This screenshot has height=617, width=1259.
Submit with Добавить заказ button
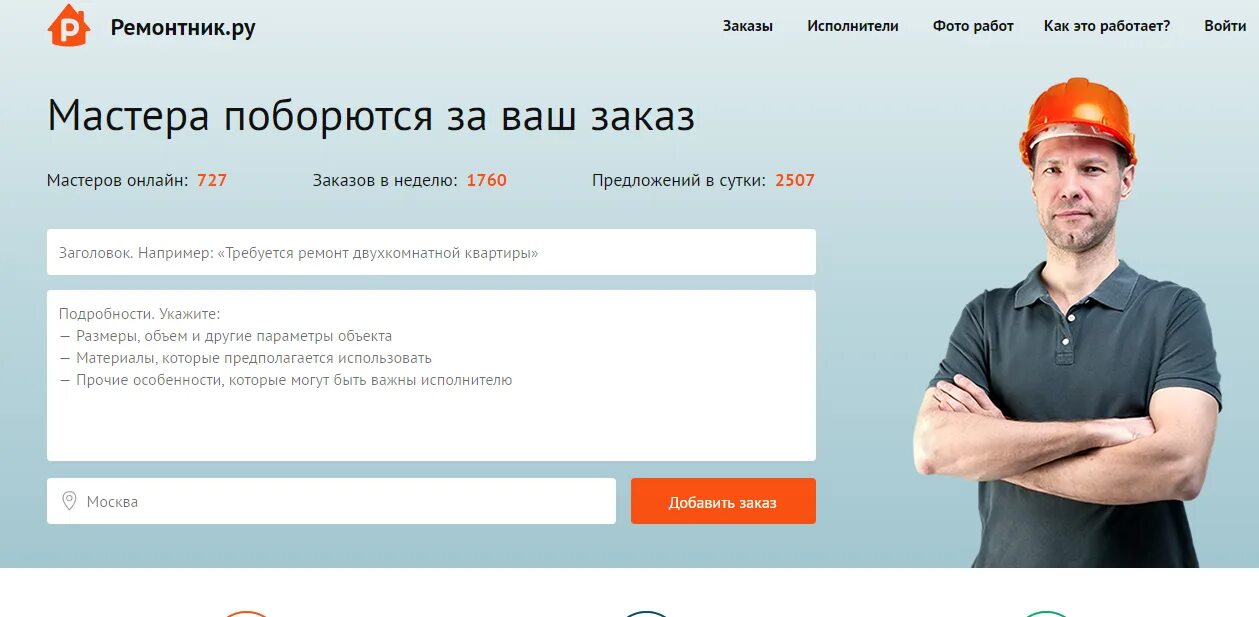[x=723, y=501]
